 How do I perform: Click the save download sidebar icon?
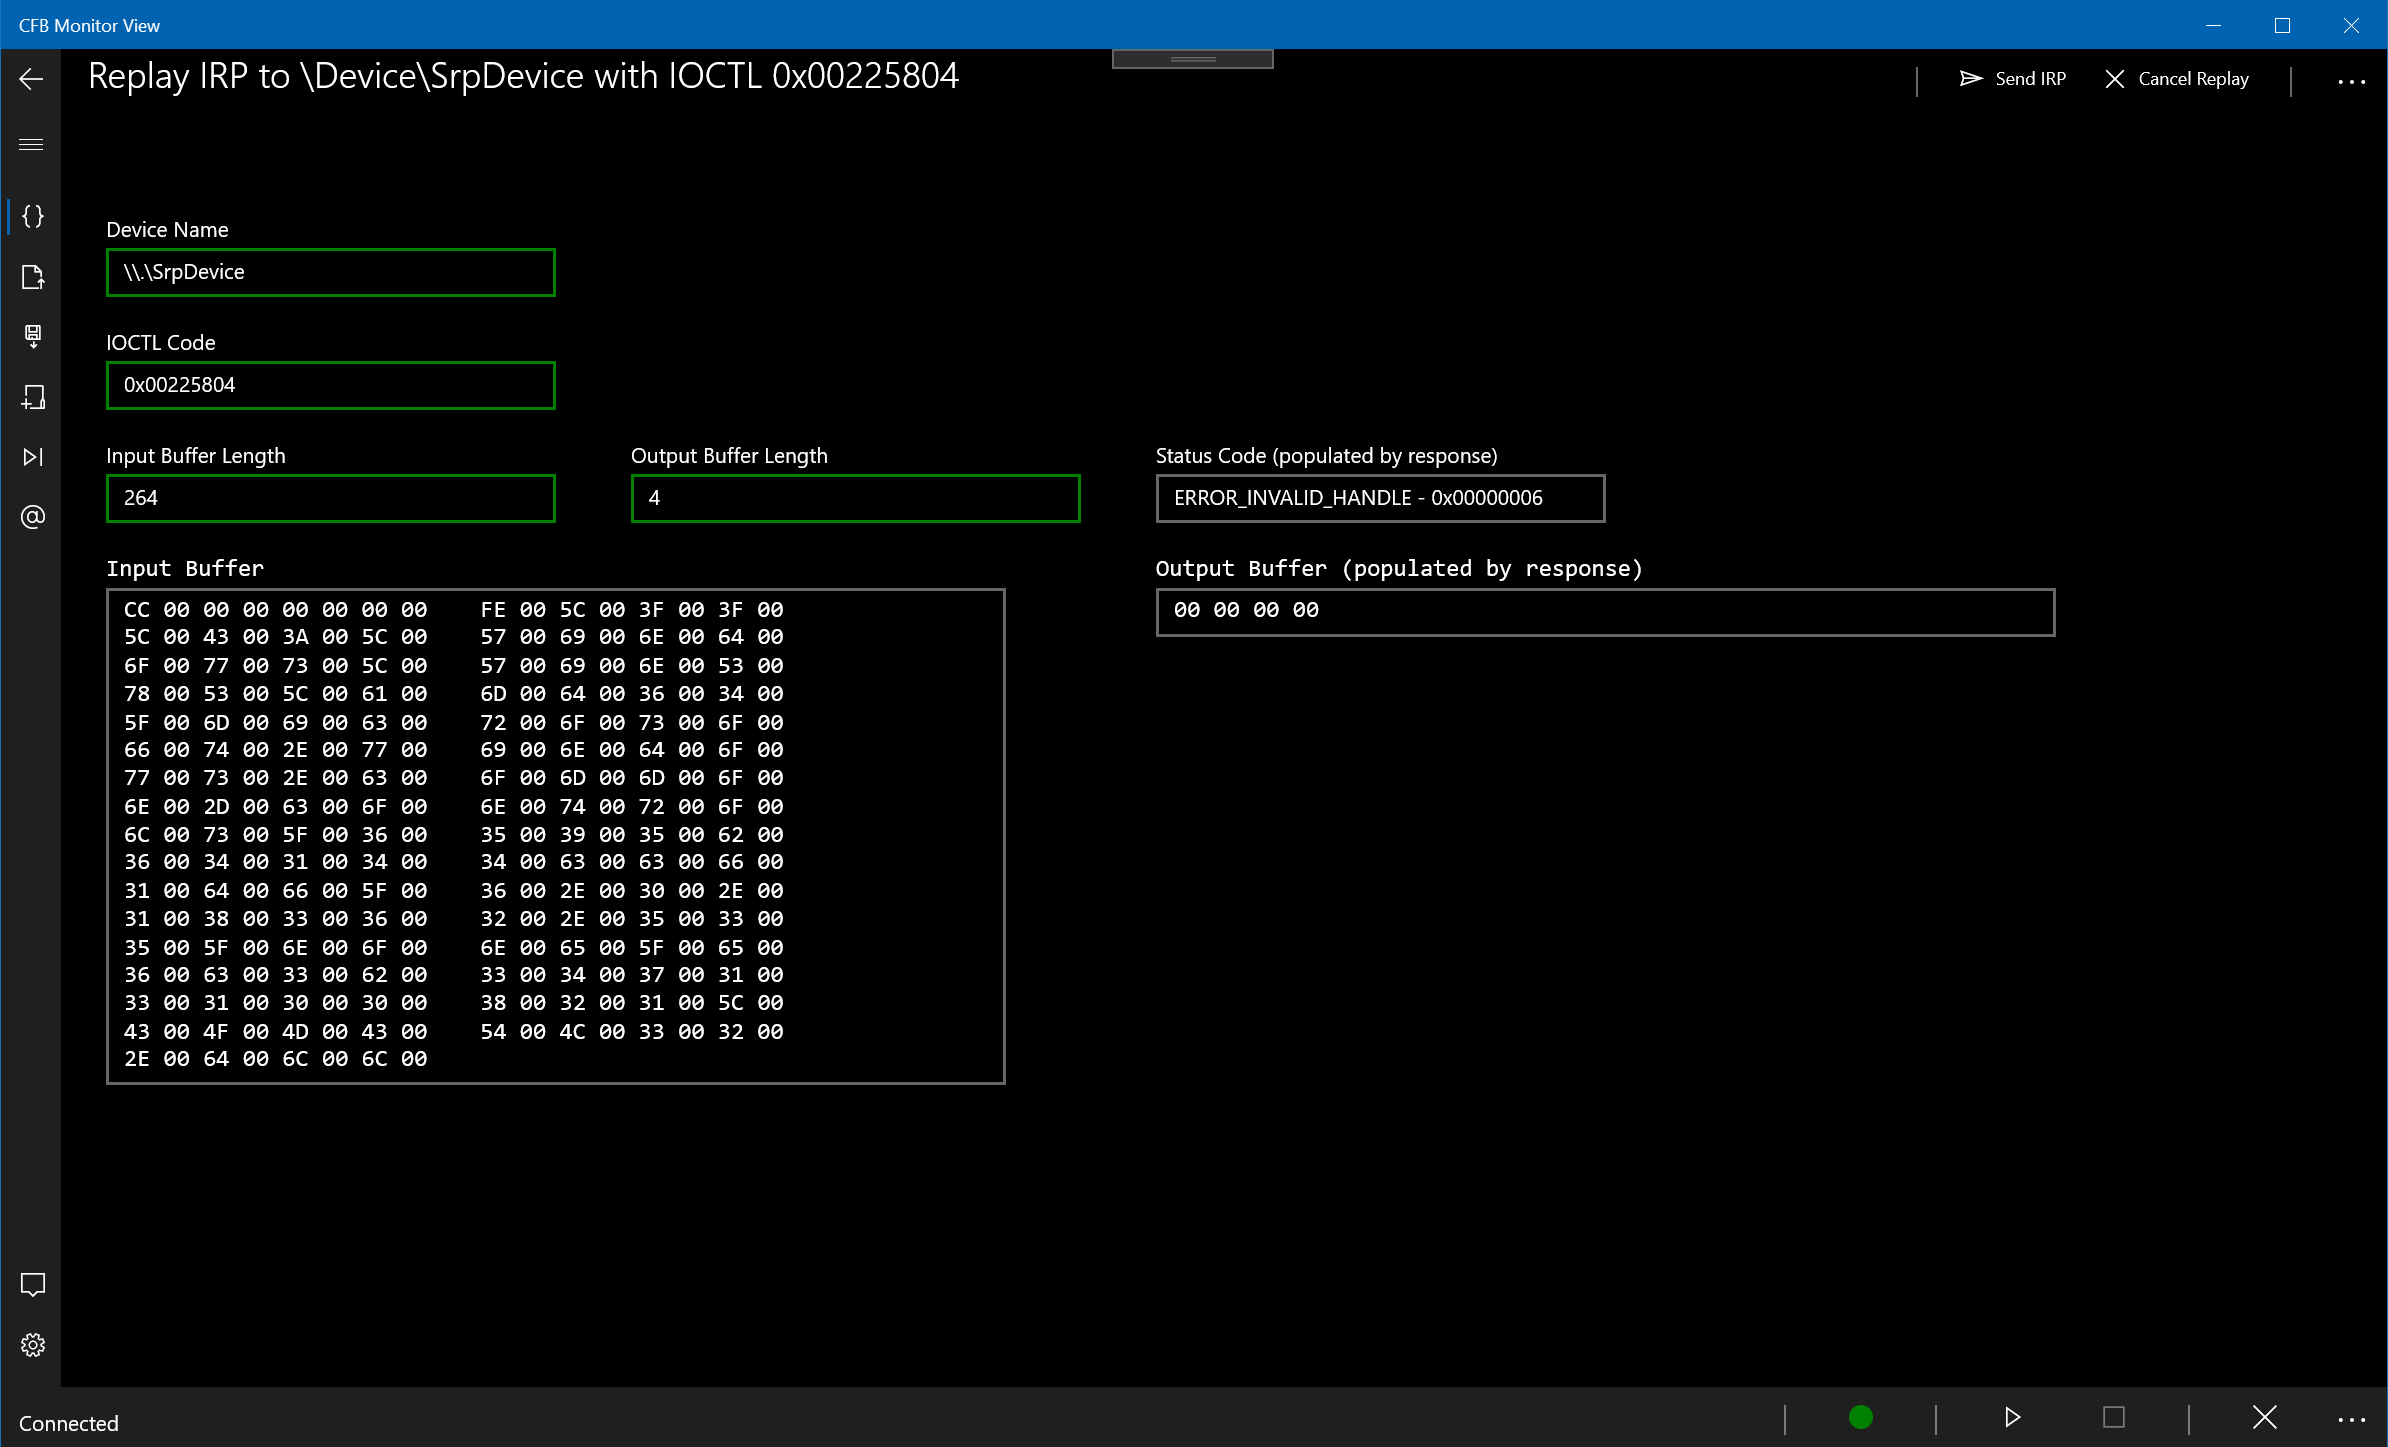coord(33,336)
